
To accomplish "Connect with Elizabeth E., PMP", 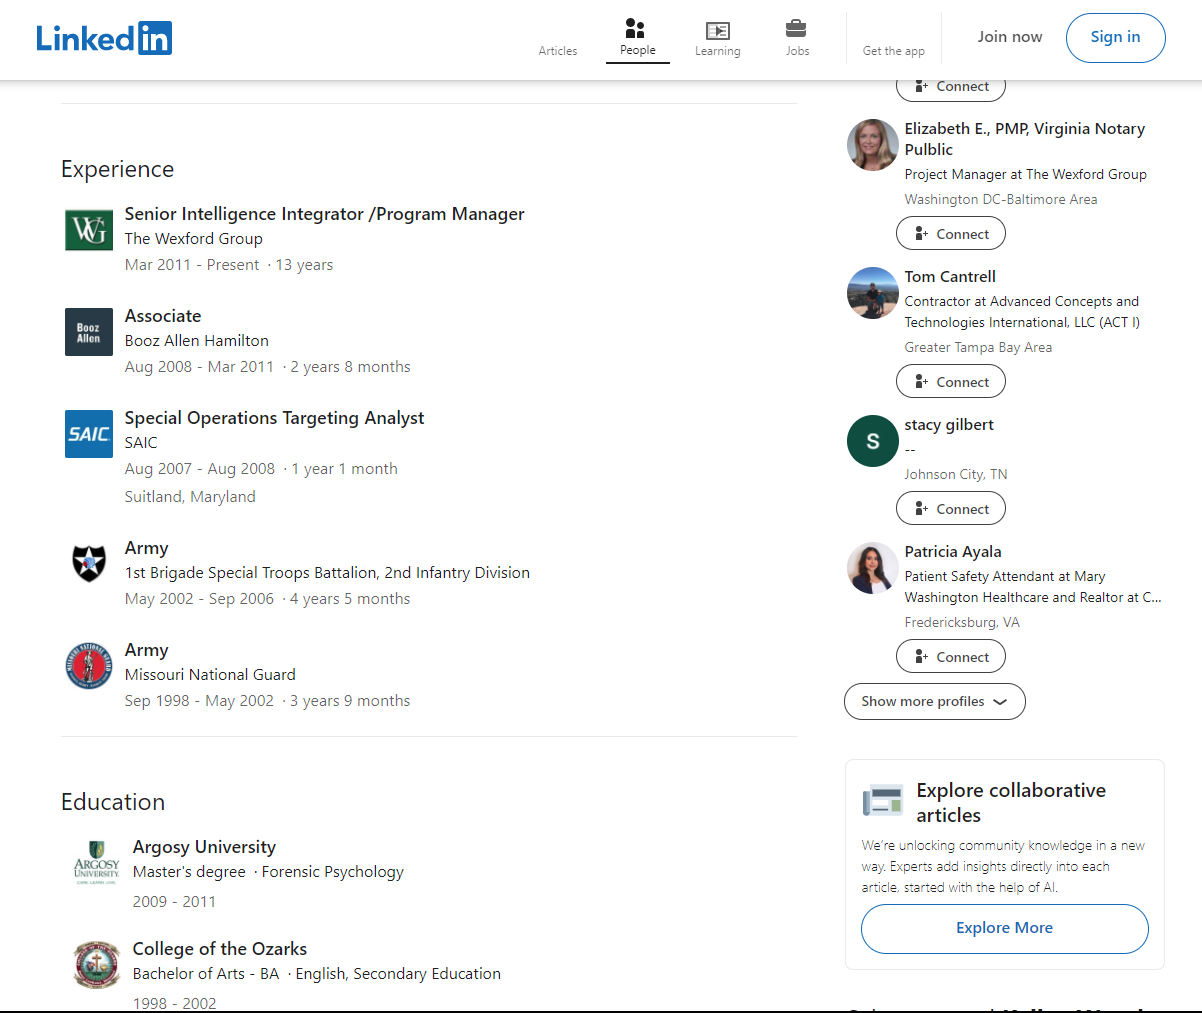I will pyautogui.click(x=951, y=234).
